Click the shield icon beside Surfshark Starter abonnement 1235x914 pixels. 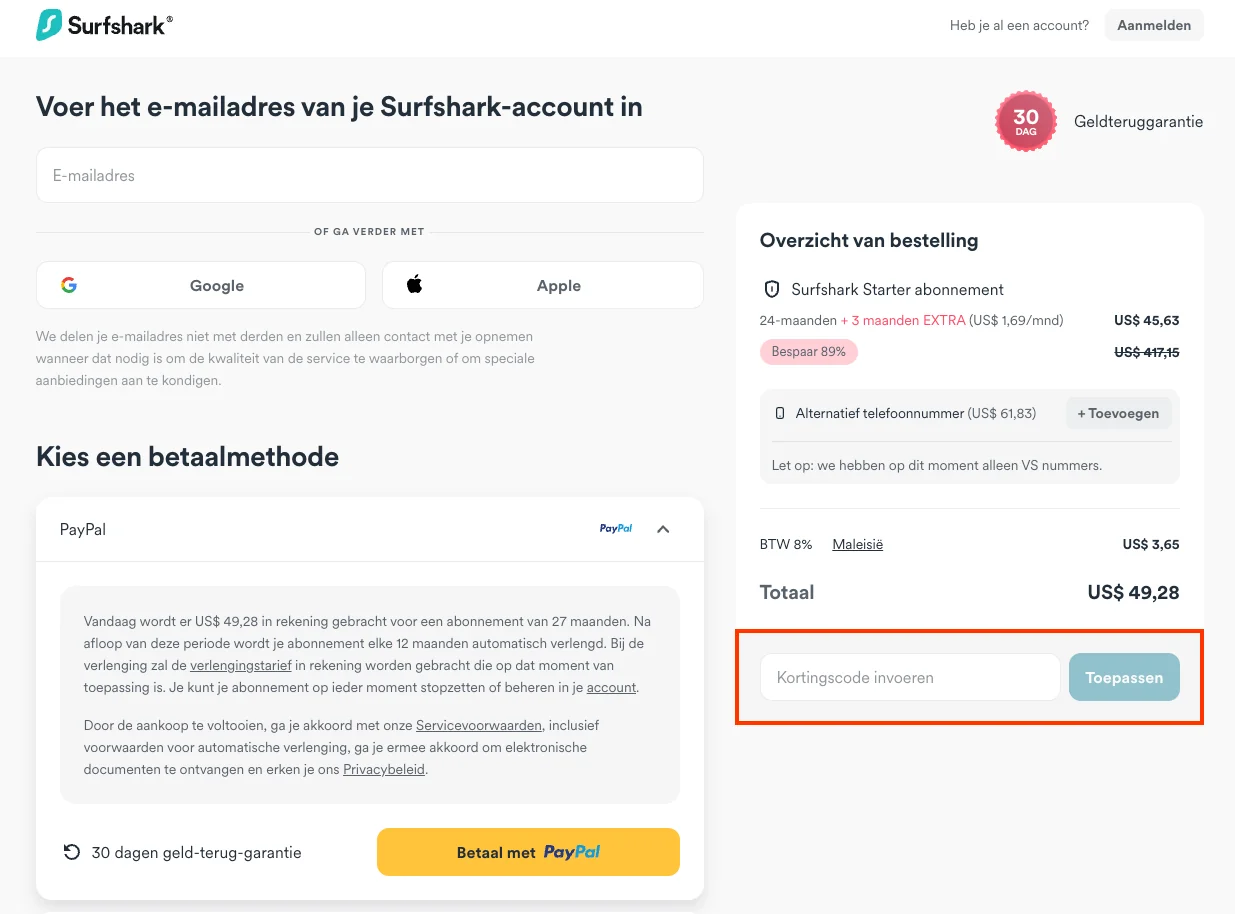[771, 289]
